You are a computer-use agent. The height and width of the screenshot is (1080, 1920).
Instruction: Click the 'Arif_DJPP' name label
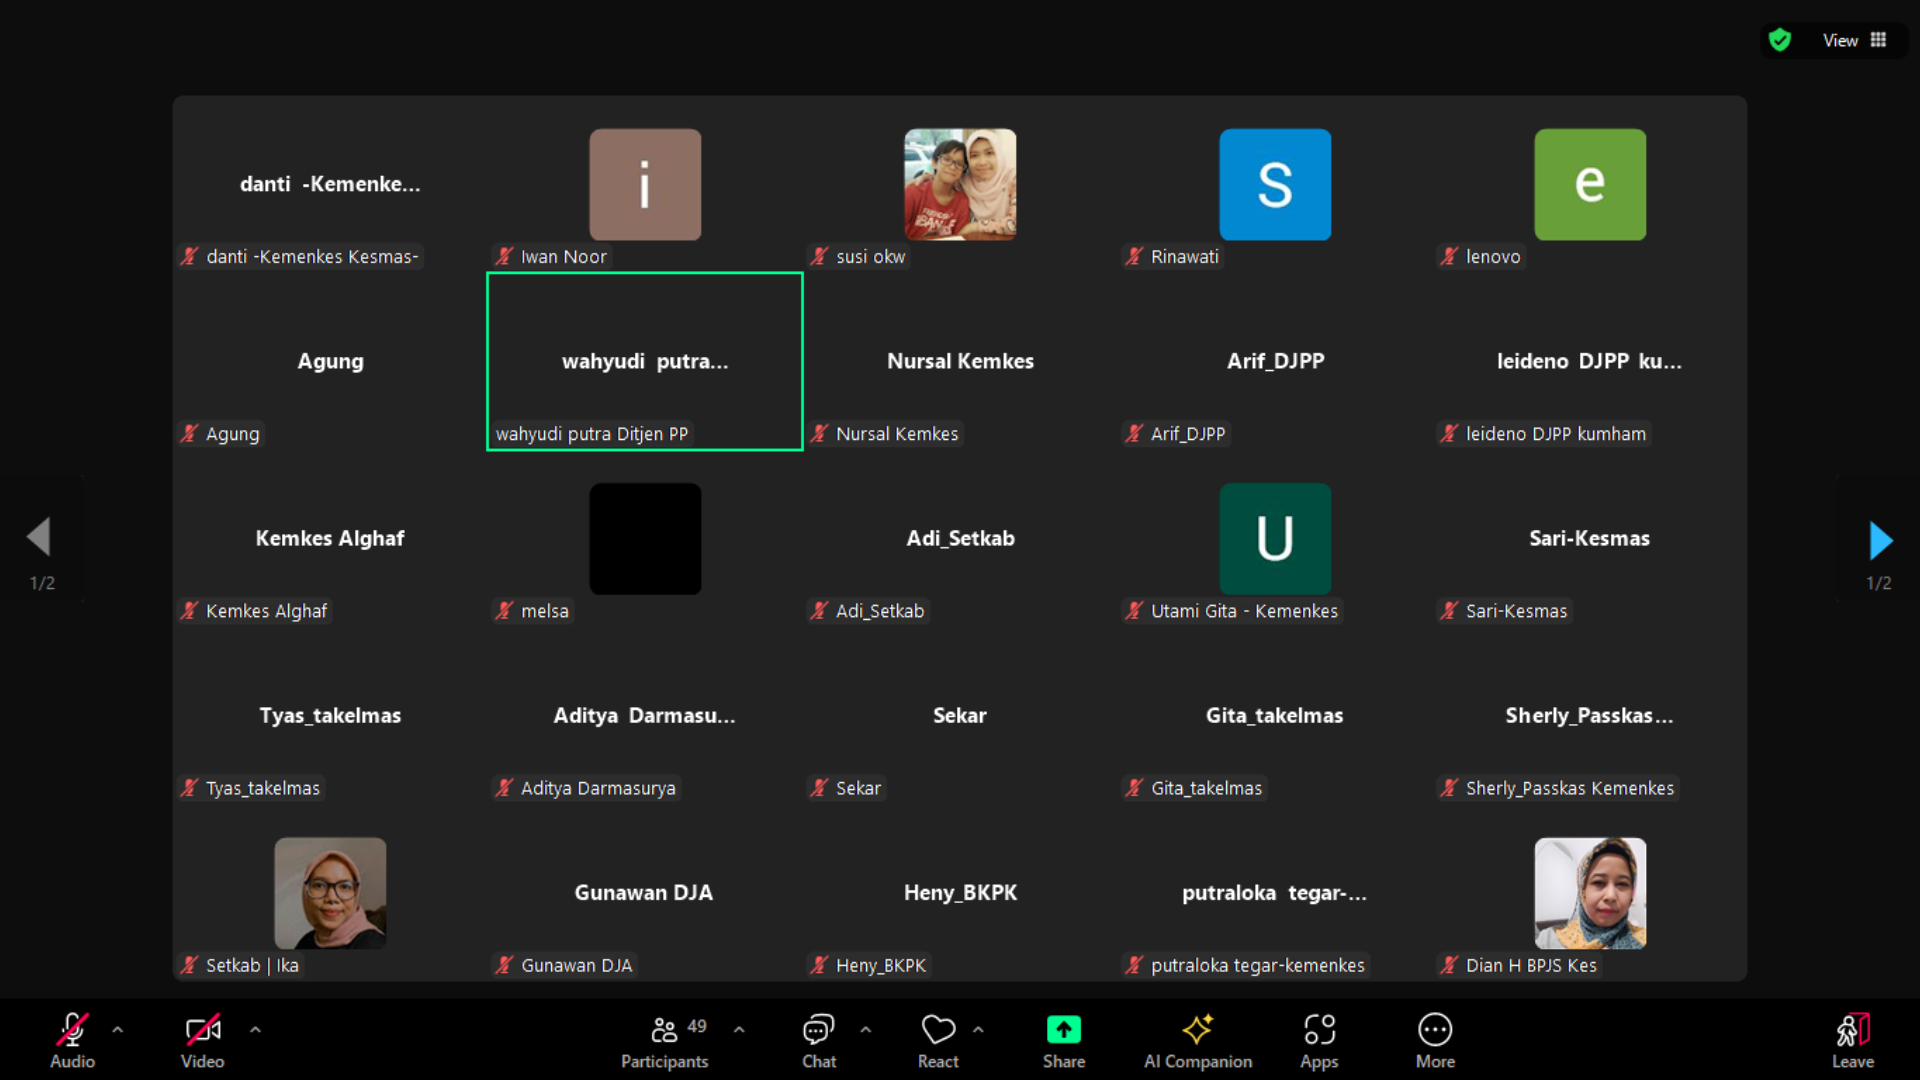(1188, 433)
